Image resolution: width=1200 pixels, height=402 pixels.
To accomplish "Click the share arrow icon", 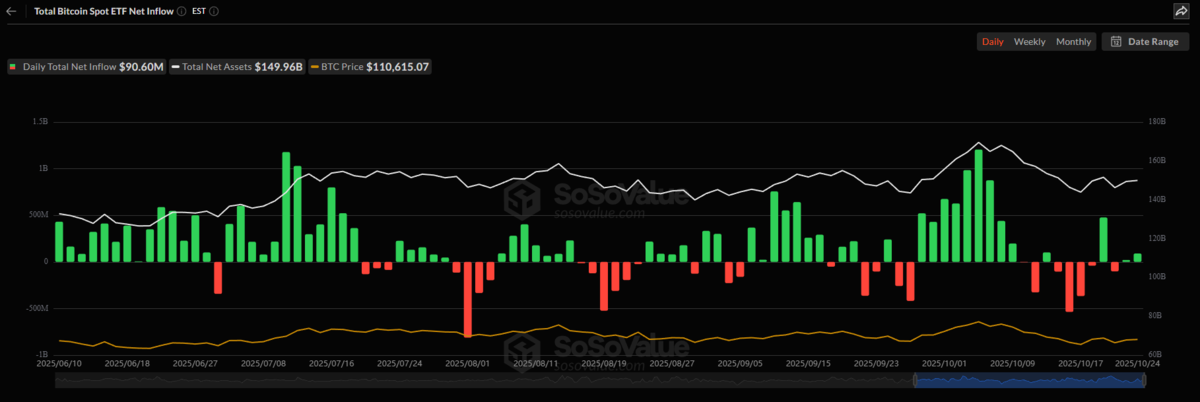I will tap(1181, 11).
